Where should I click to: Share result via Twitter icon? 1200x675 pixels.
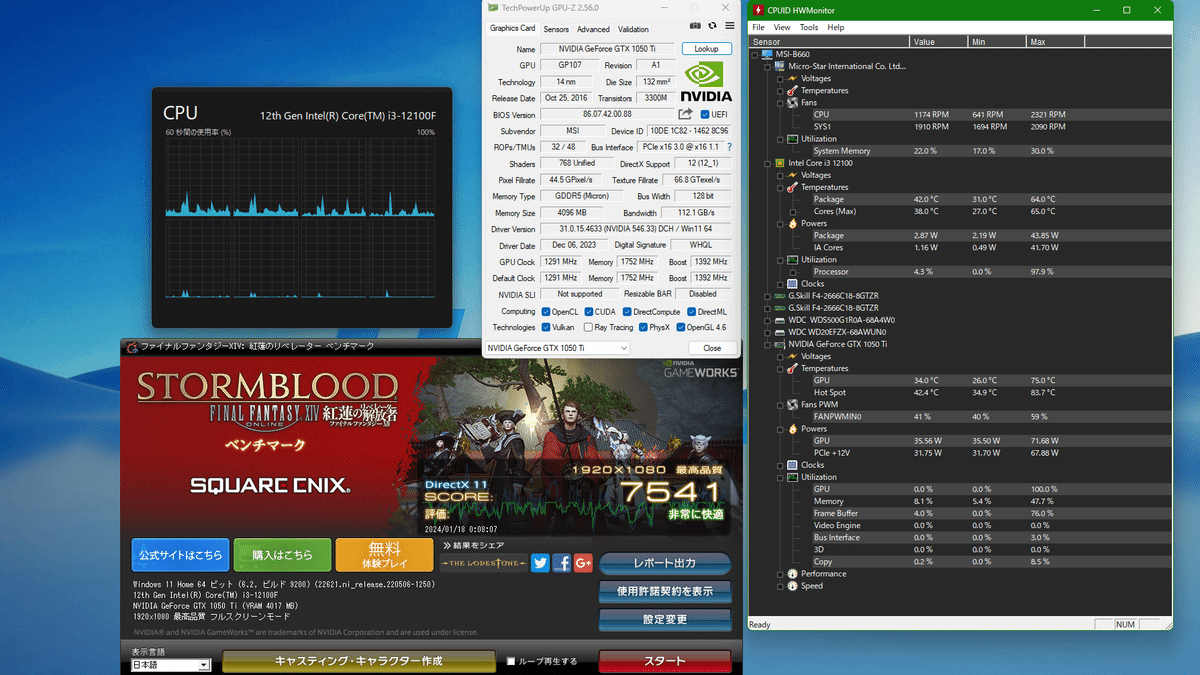540,563
